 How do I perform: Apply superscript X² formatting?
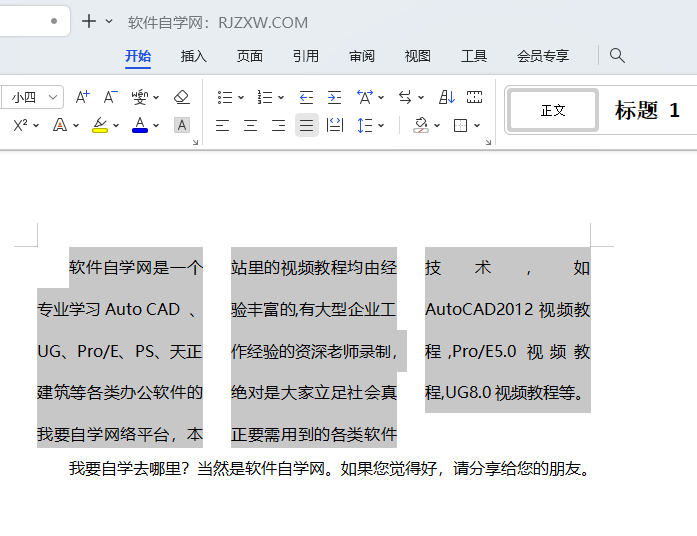pos(20,125)
